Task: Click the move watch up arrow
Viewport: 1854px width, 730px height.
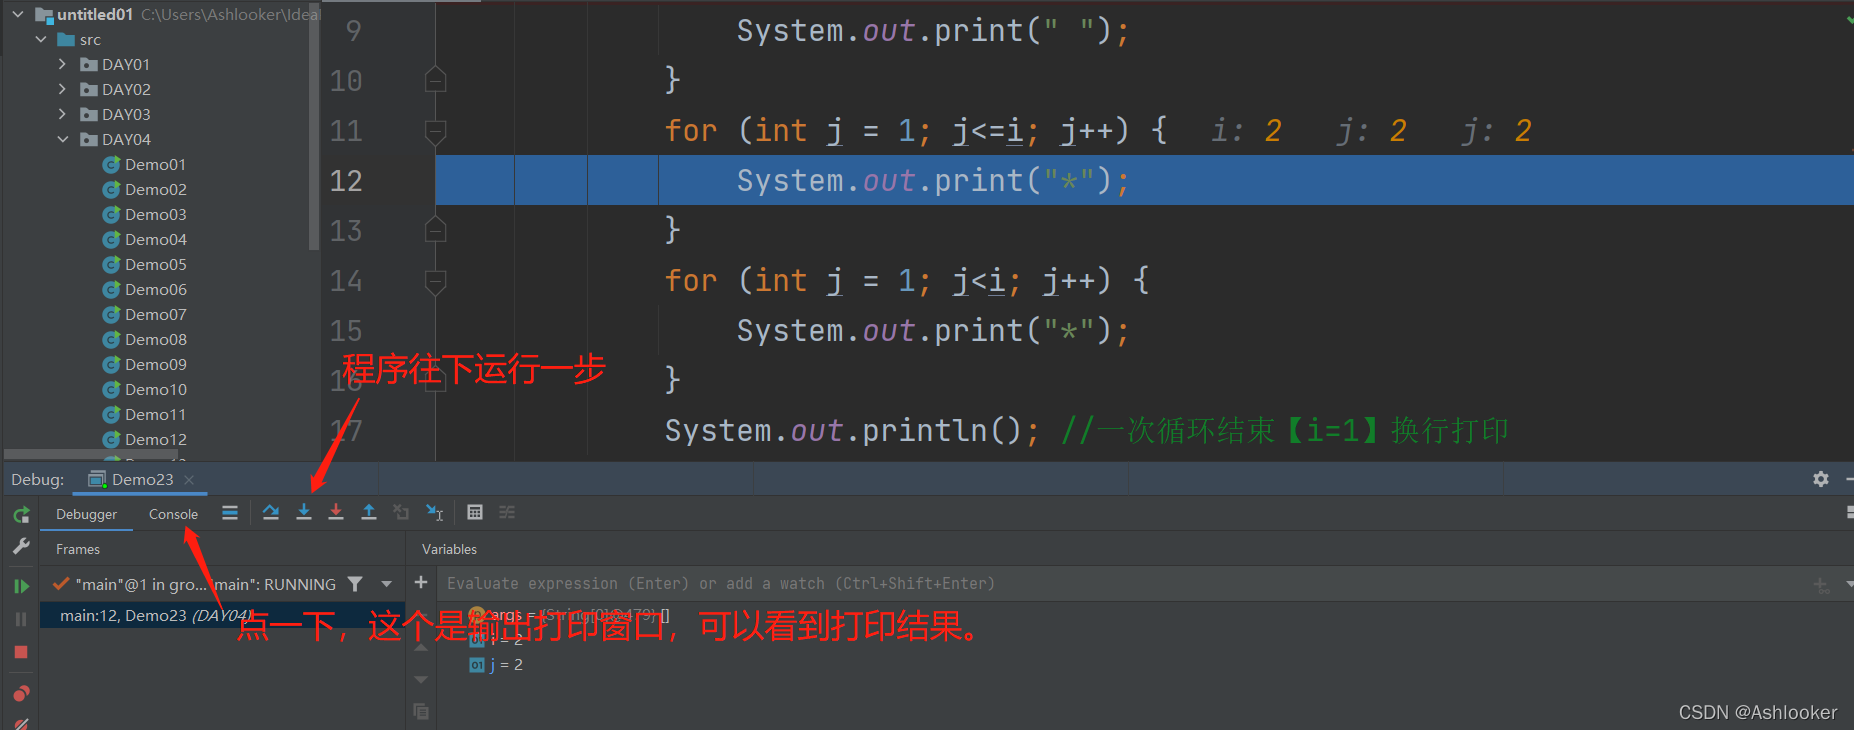Action: coord(421,647)
